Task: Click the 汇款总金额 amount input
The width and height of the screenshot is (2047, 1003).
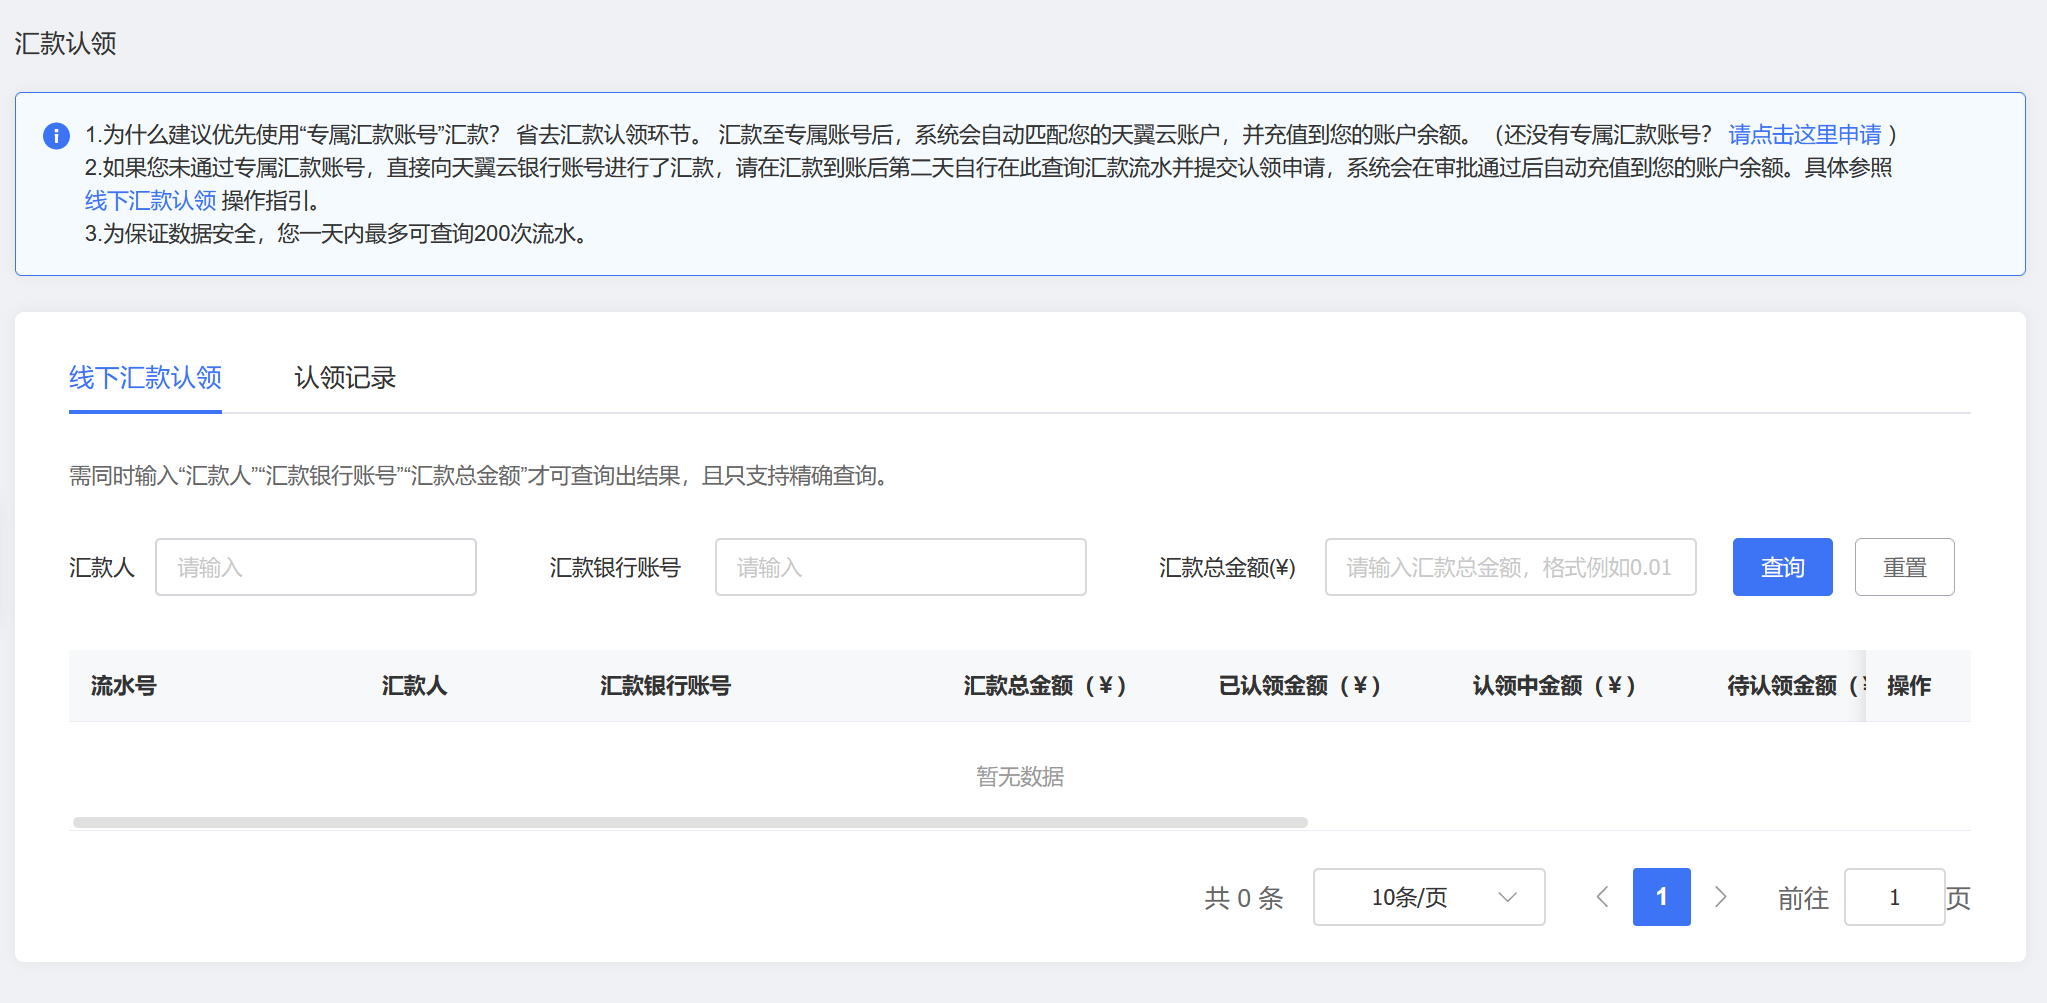Action: pos(1510,567)
